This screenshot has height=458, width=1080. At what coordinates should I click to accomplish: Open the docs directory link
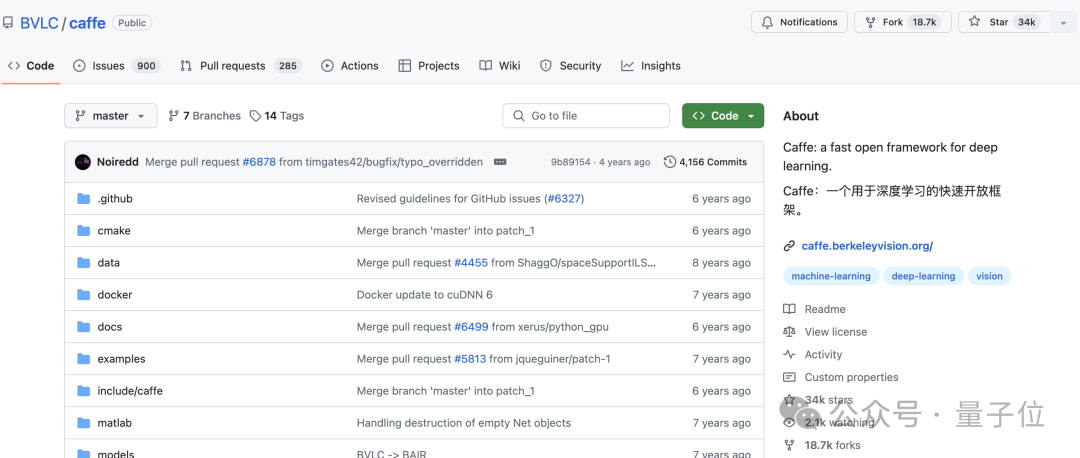[x=110, y=326]
